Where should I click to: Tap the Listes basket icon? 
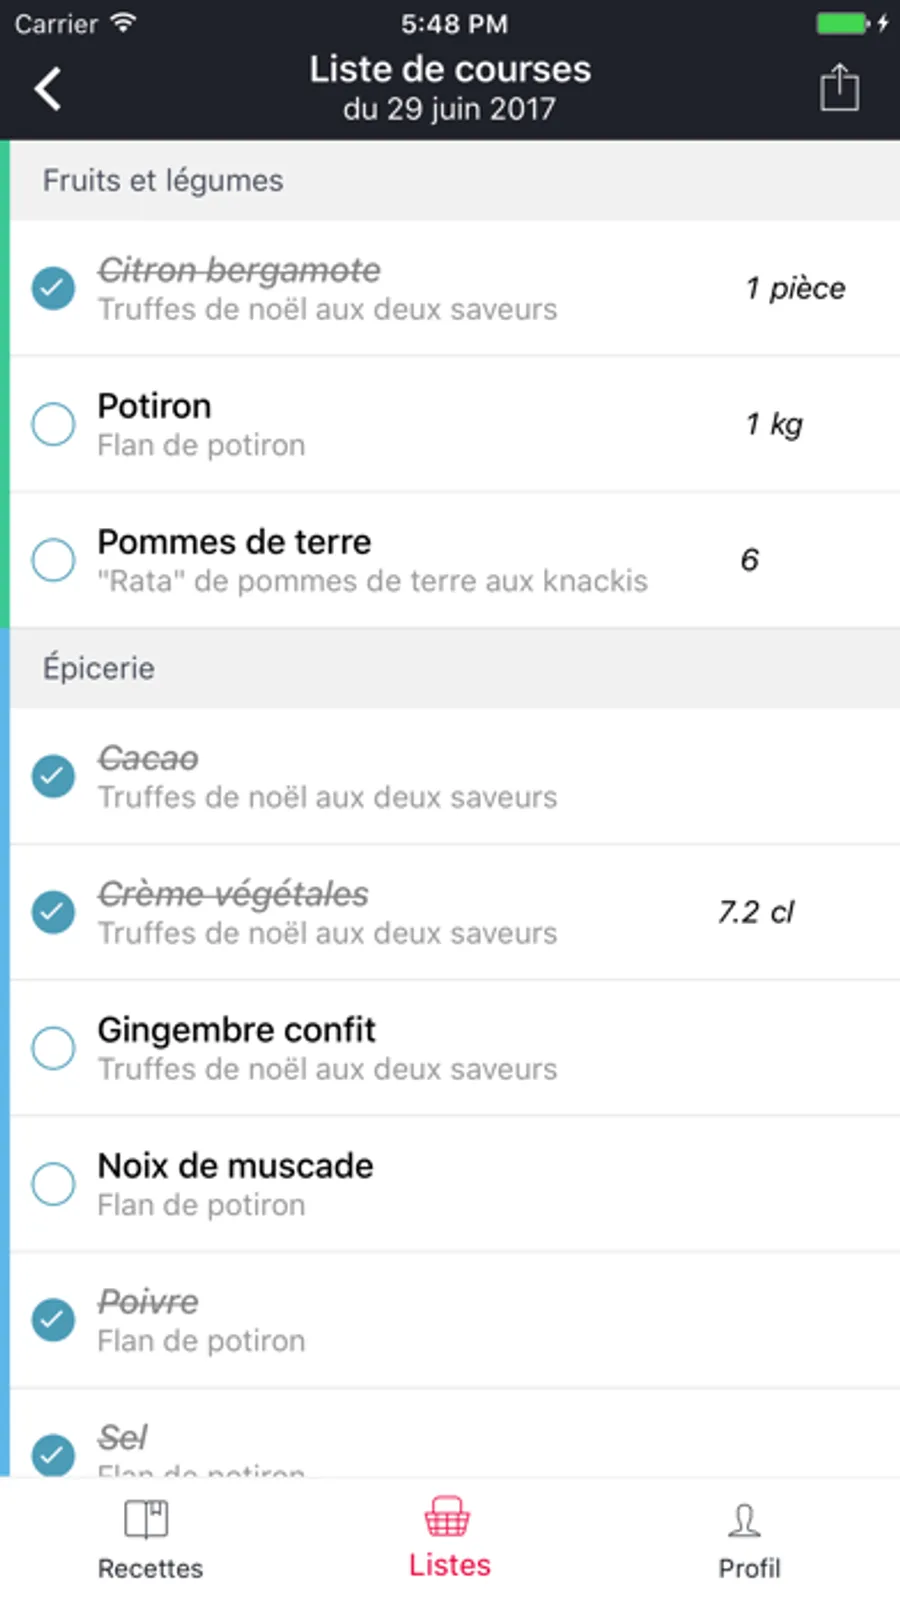point(447,1517)
